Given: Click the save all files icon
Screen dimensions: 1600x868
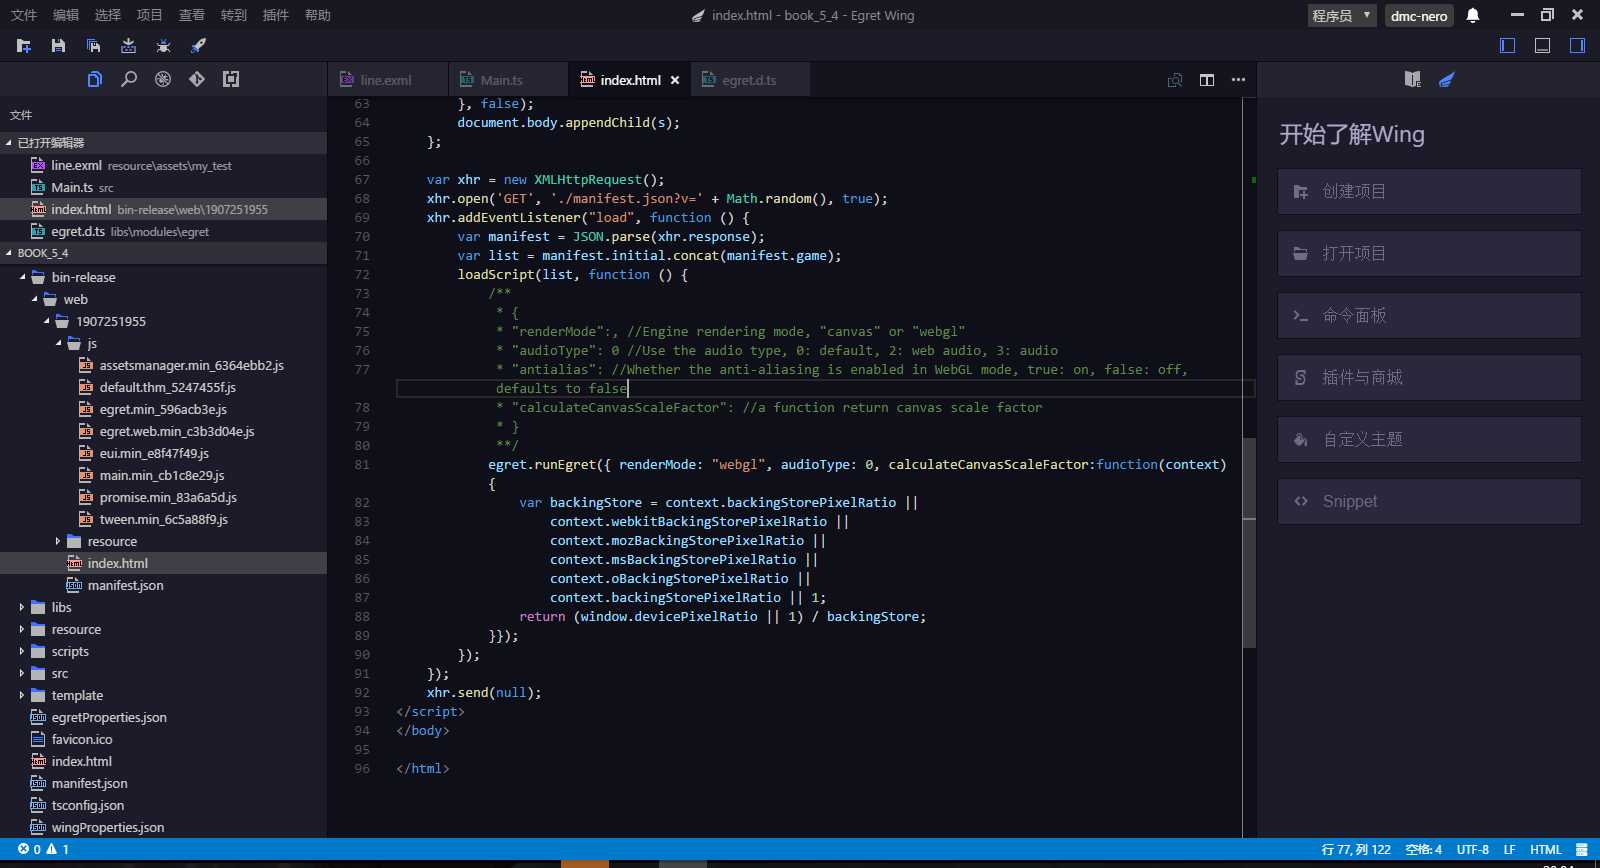Looking at the screenshot, I should tap(93, 46).
